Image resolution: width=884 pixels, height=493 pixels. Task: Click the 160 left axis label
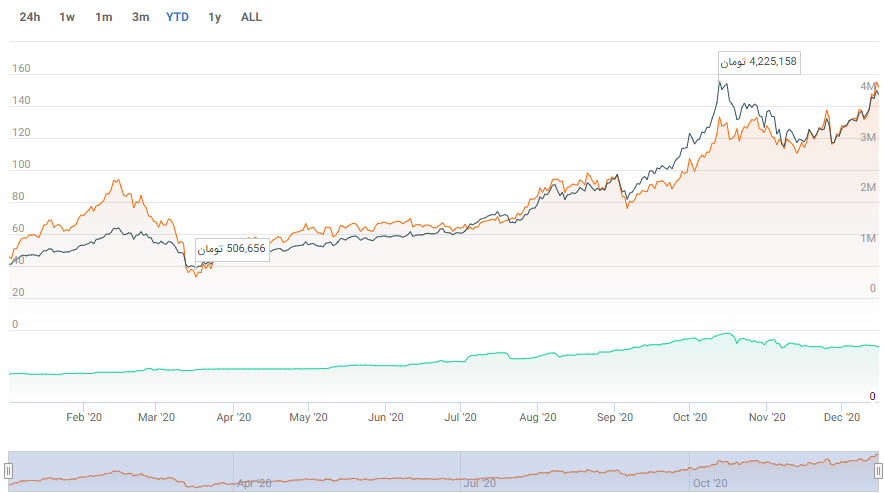coord(21,70)
